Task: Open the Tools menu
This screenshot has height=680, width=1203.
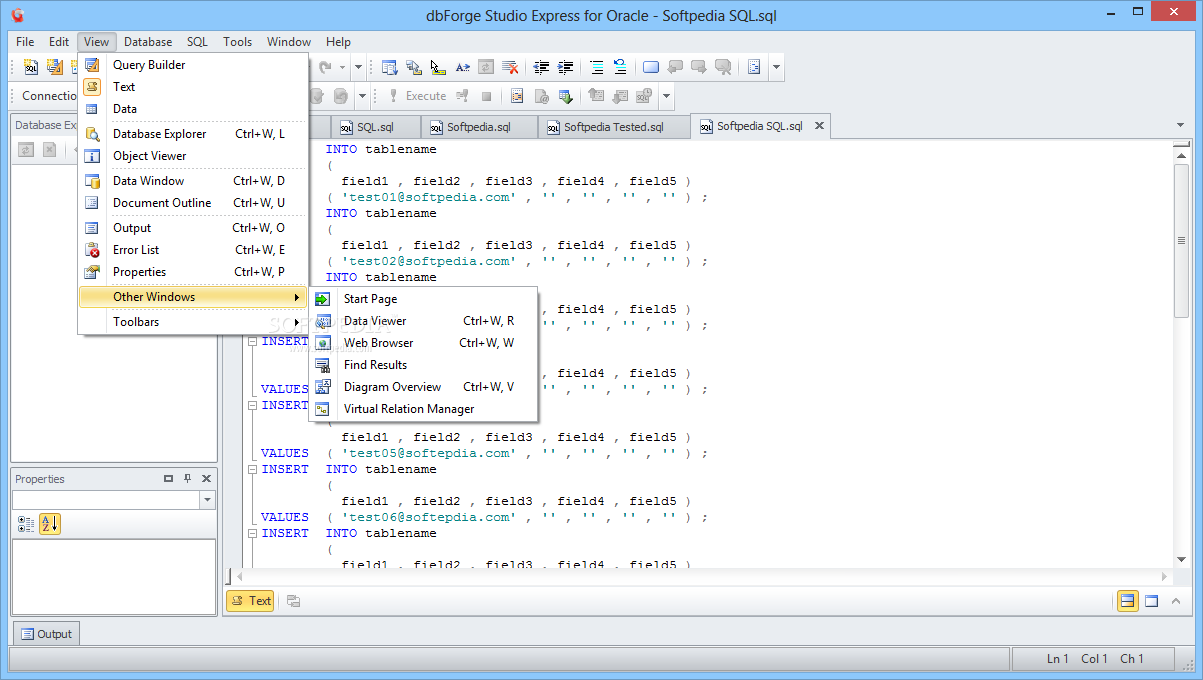Action: click(x=237, y=42)
